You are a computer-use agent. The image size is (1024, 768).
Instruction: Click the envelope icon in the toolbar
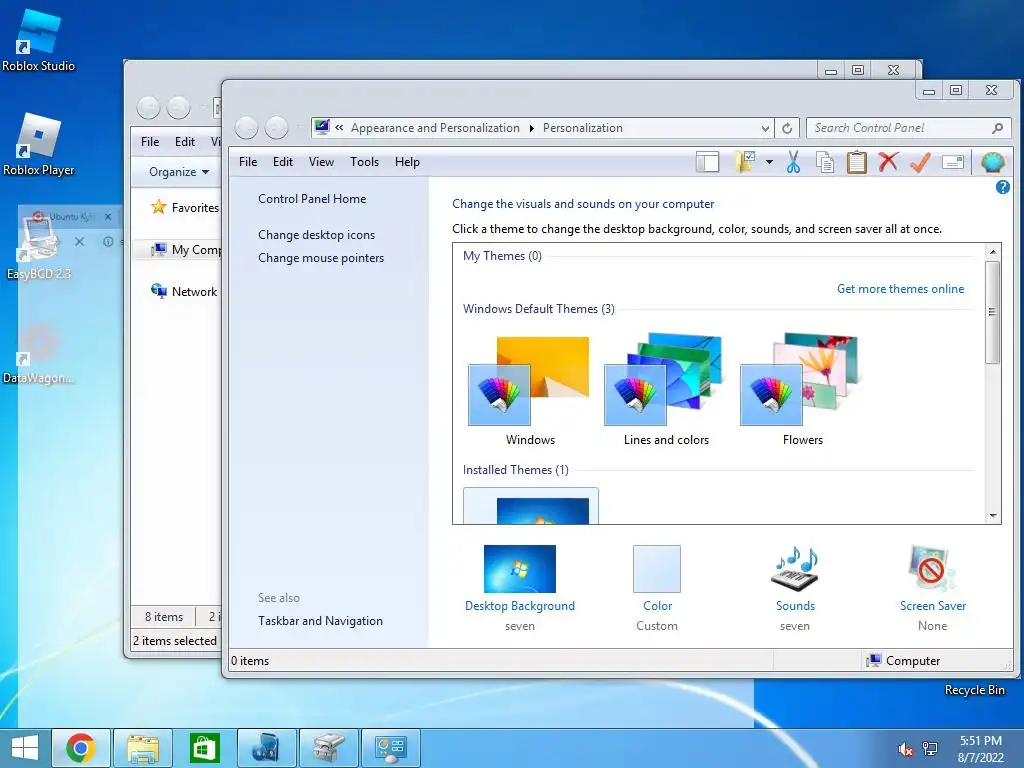coord(953,162)
